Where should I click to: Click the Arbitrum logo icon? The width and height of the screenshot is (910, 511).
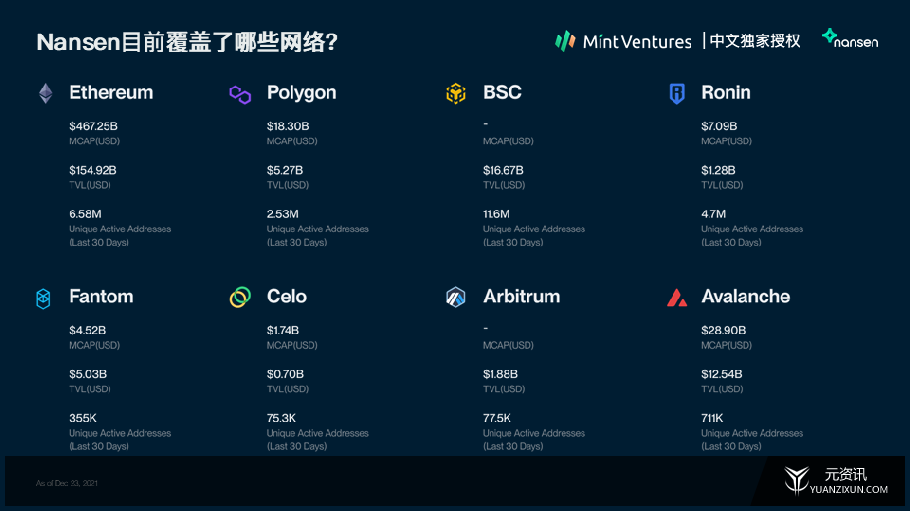click(456, 297)
